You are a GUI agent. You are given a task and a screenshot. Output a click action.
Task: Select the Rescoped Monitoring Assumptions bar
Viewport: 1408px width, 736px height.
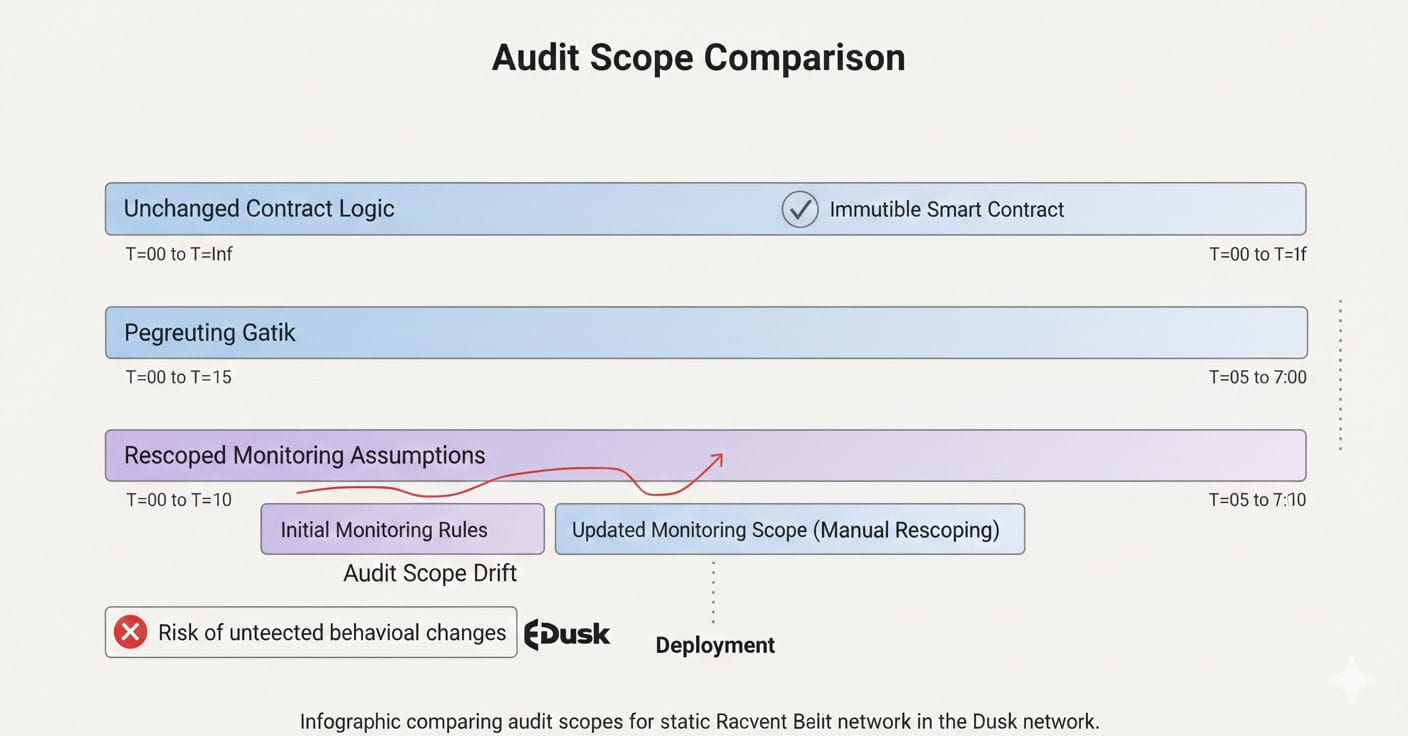pos(900,455)
